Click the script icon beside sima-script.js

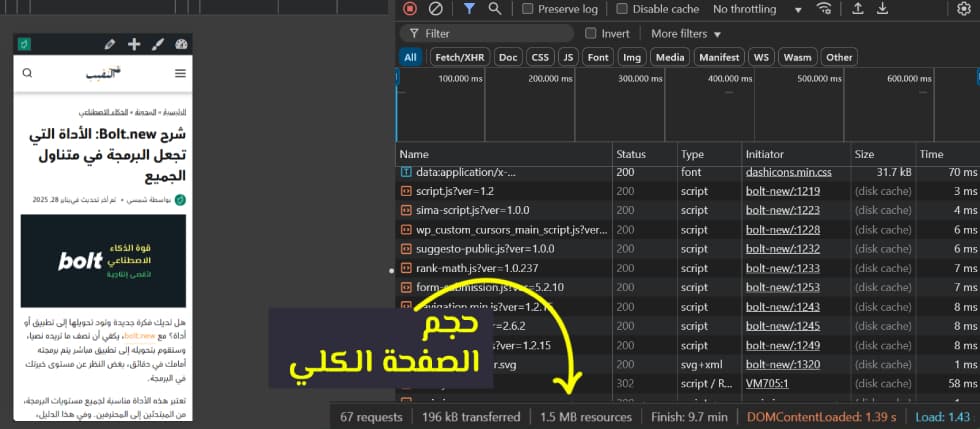point(406,211)
